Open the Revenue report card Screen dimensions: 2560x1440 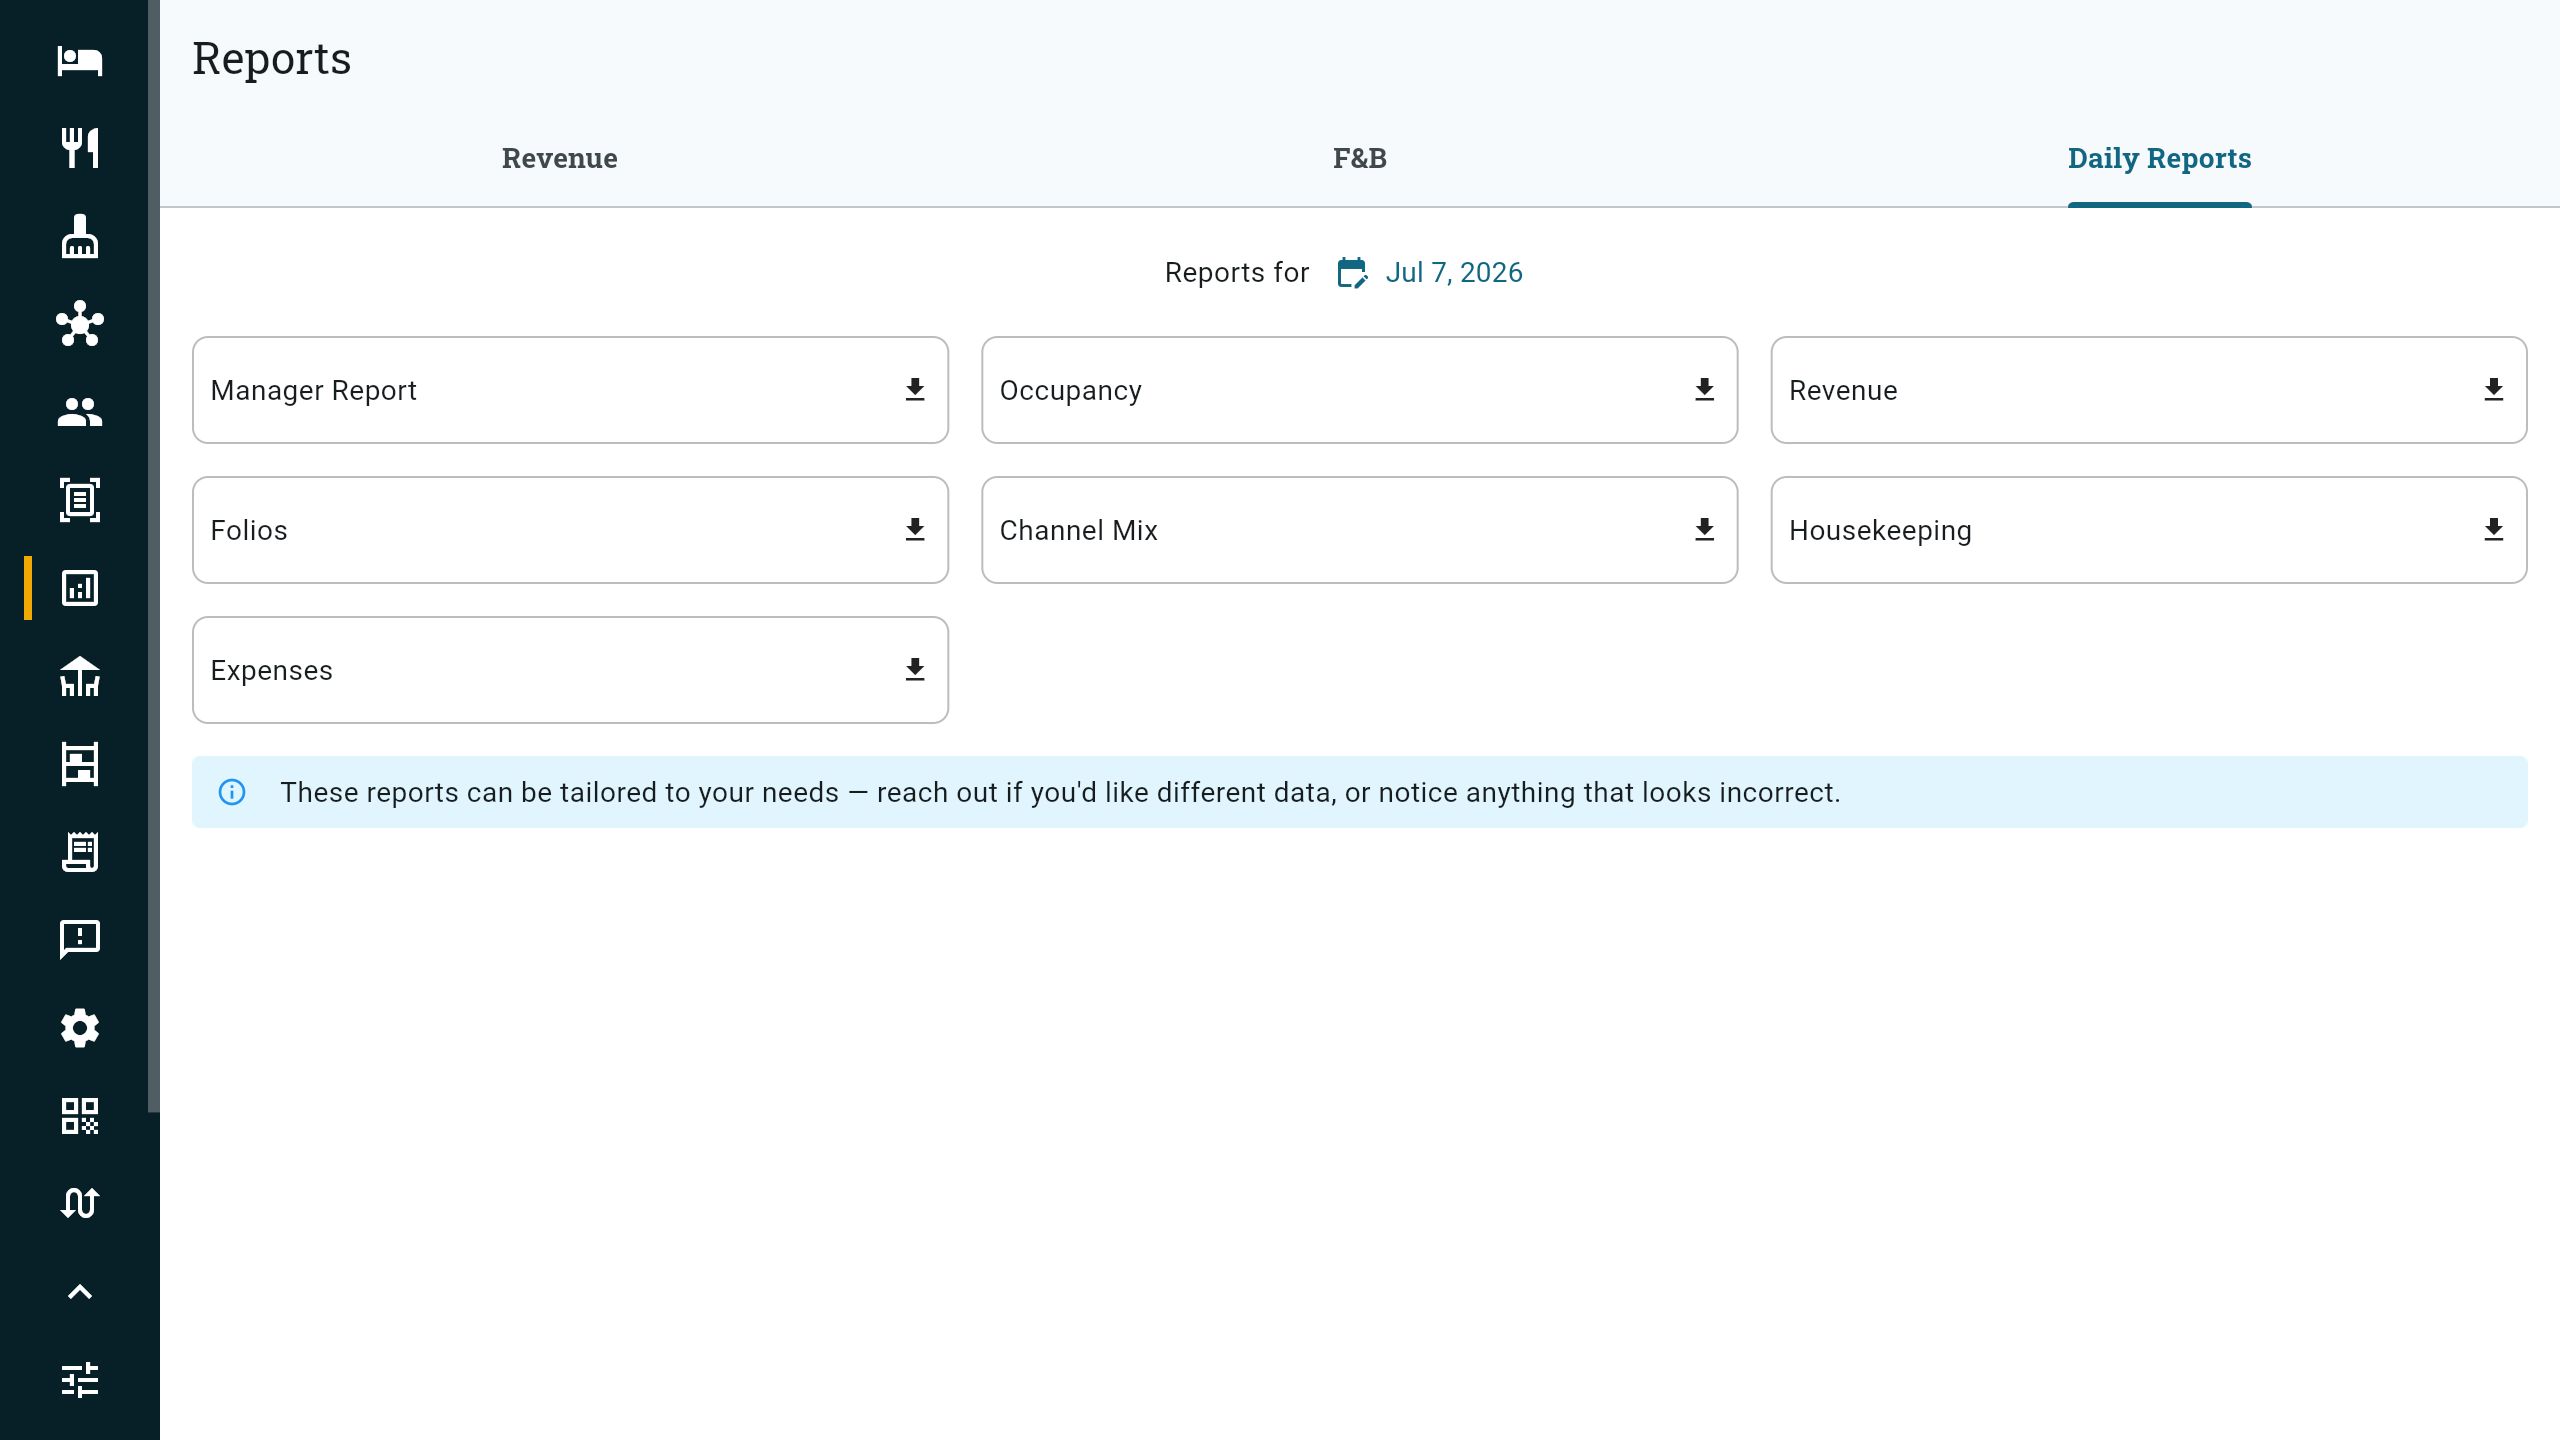[2149, 390]
